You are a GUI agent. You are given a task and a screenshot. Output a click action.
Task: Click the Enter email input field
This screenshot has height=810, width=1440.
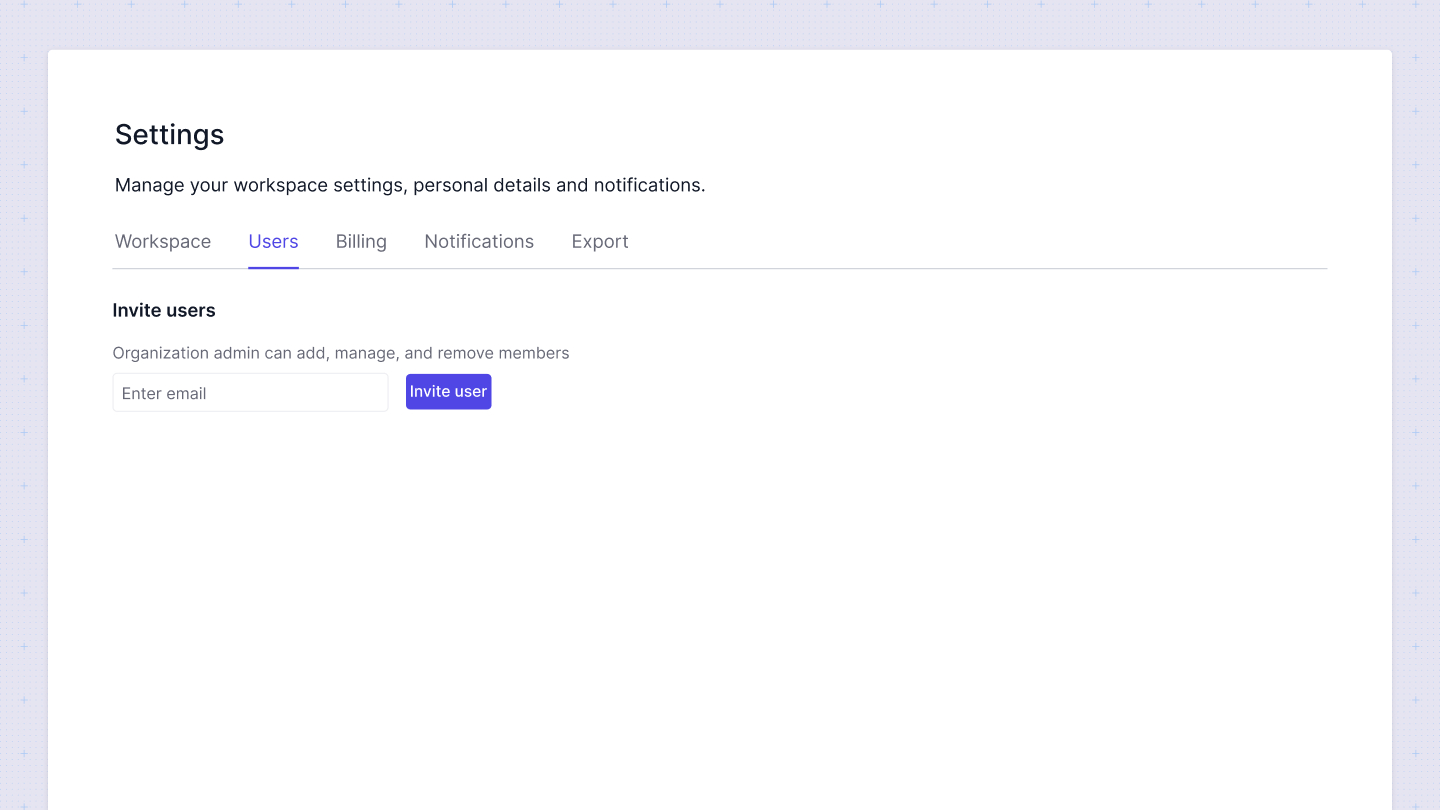(250, 392)
